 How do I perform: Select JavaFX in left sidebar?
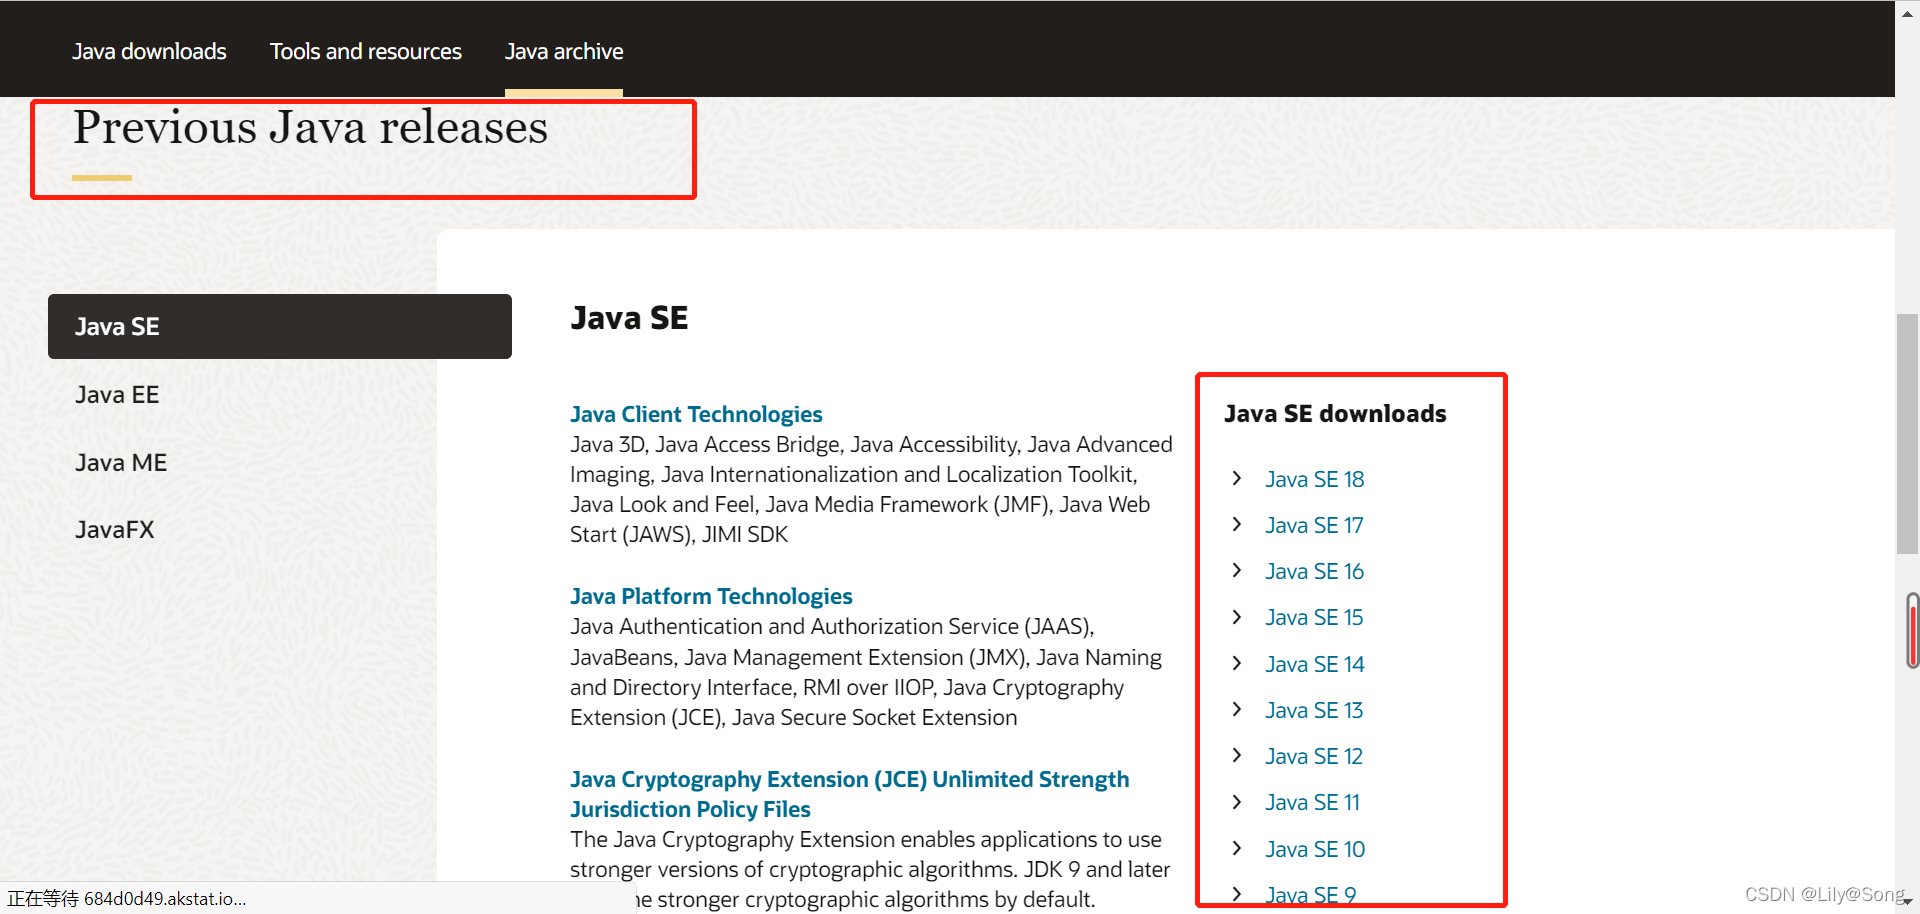tap(115, 530)
